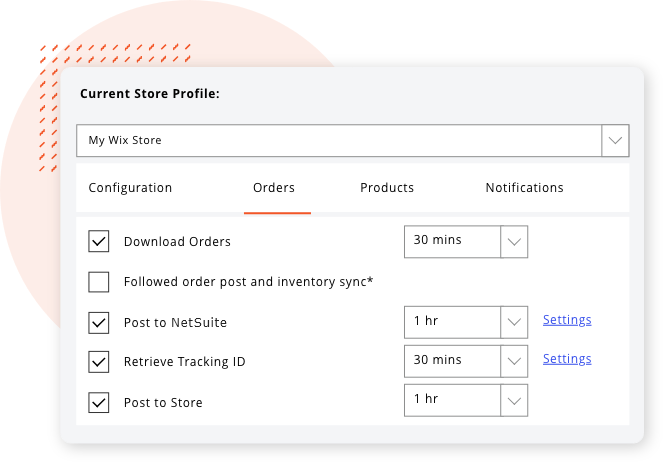Image resolution: width=670 pixels, height=469 pixels.
Task: Open Settings link for Retrieve Tracking ID
Action: point(567,359)
